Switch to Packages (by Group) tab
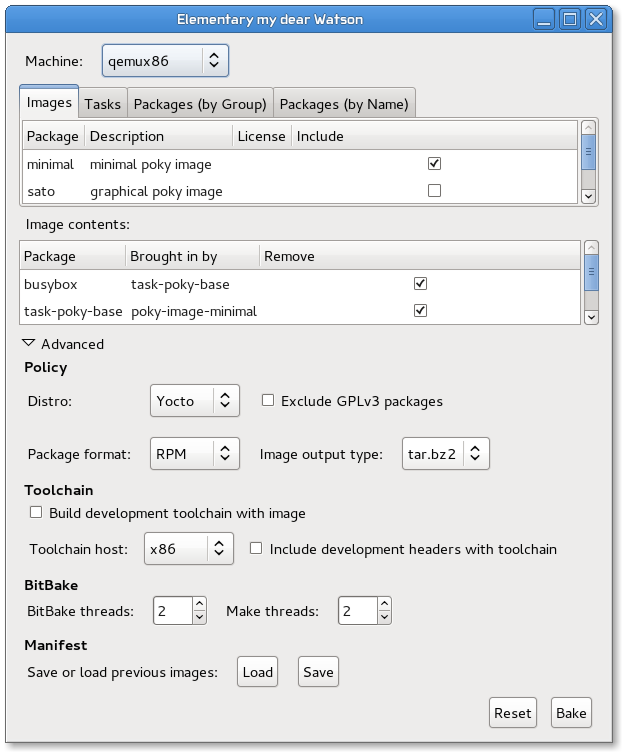 (x=200, y=104)
